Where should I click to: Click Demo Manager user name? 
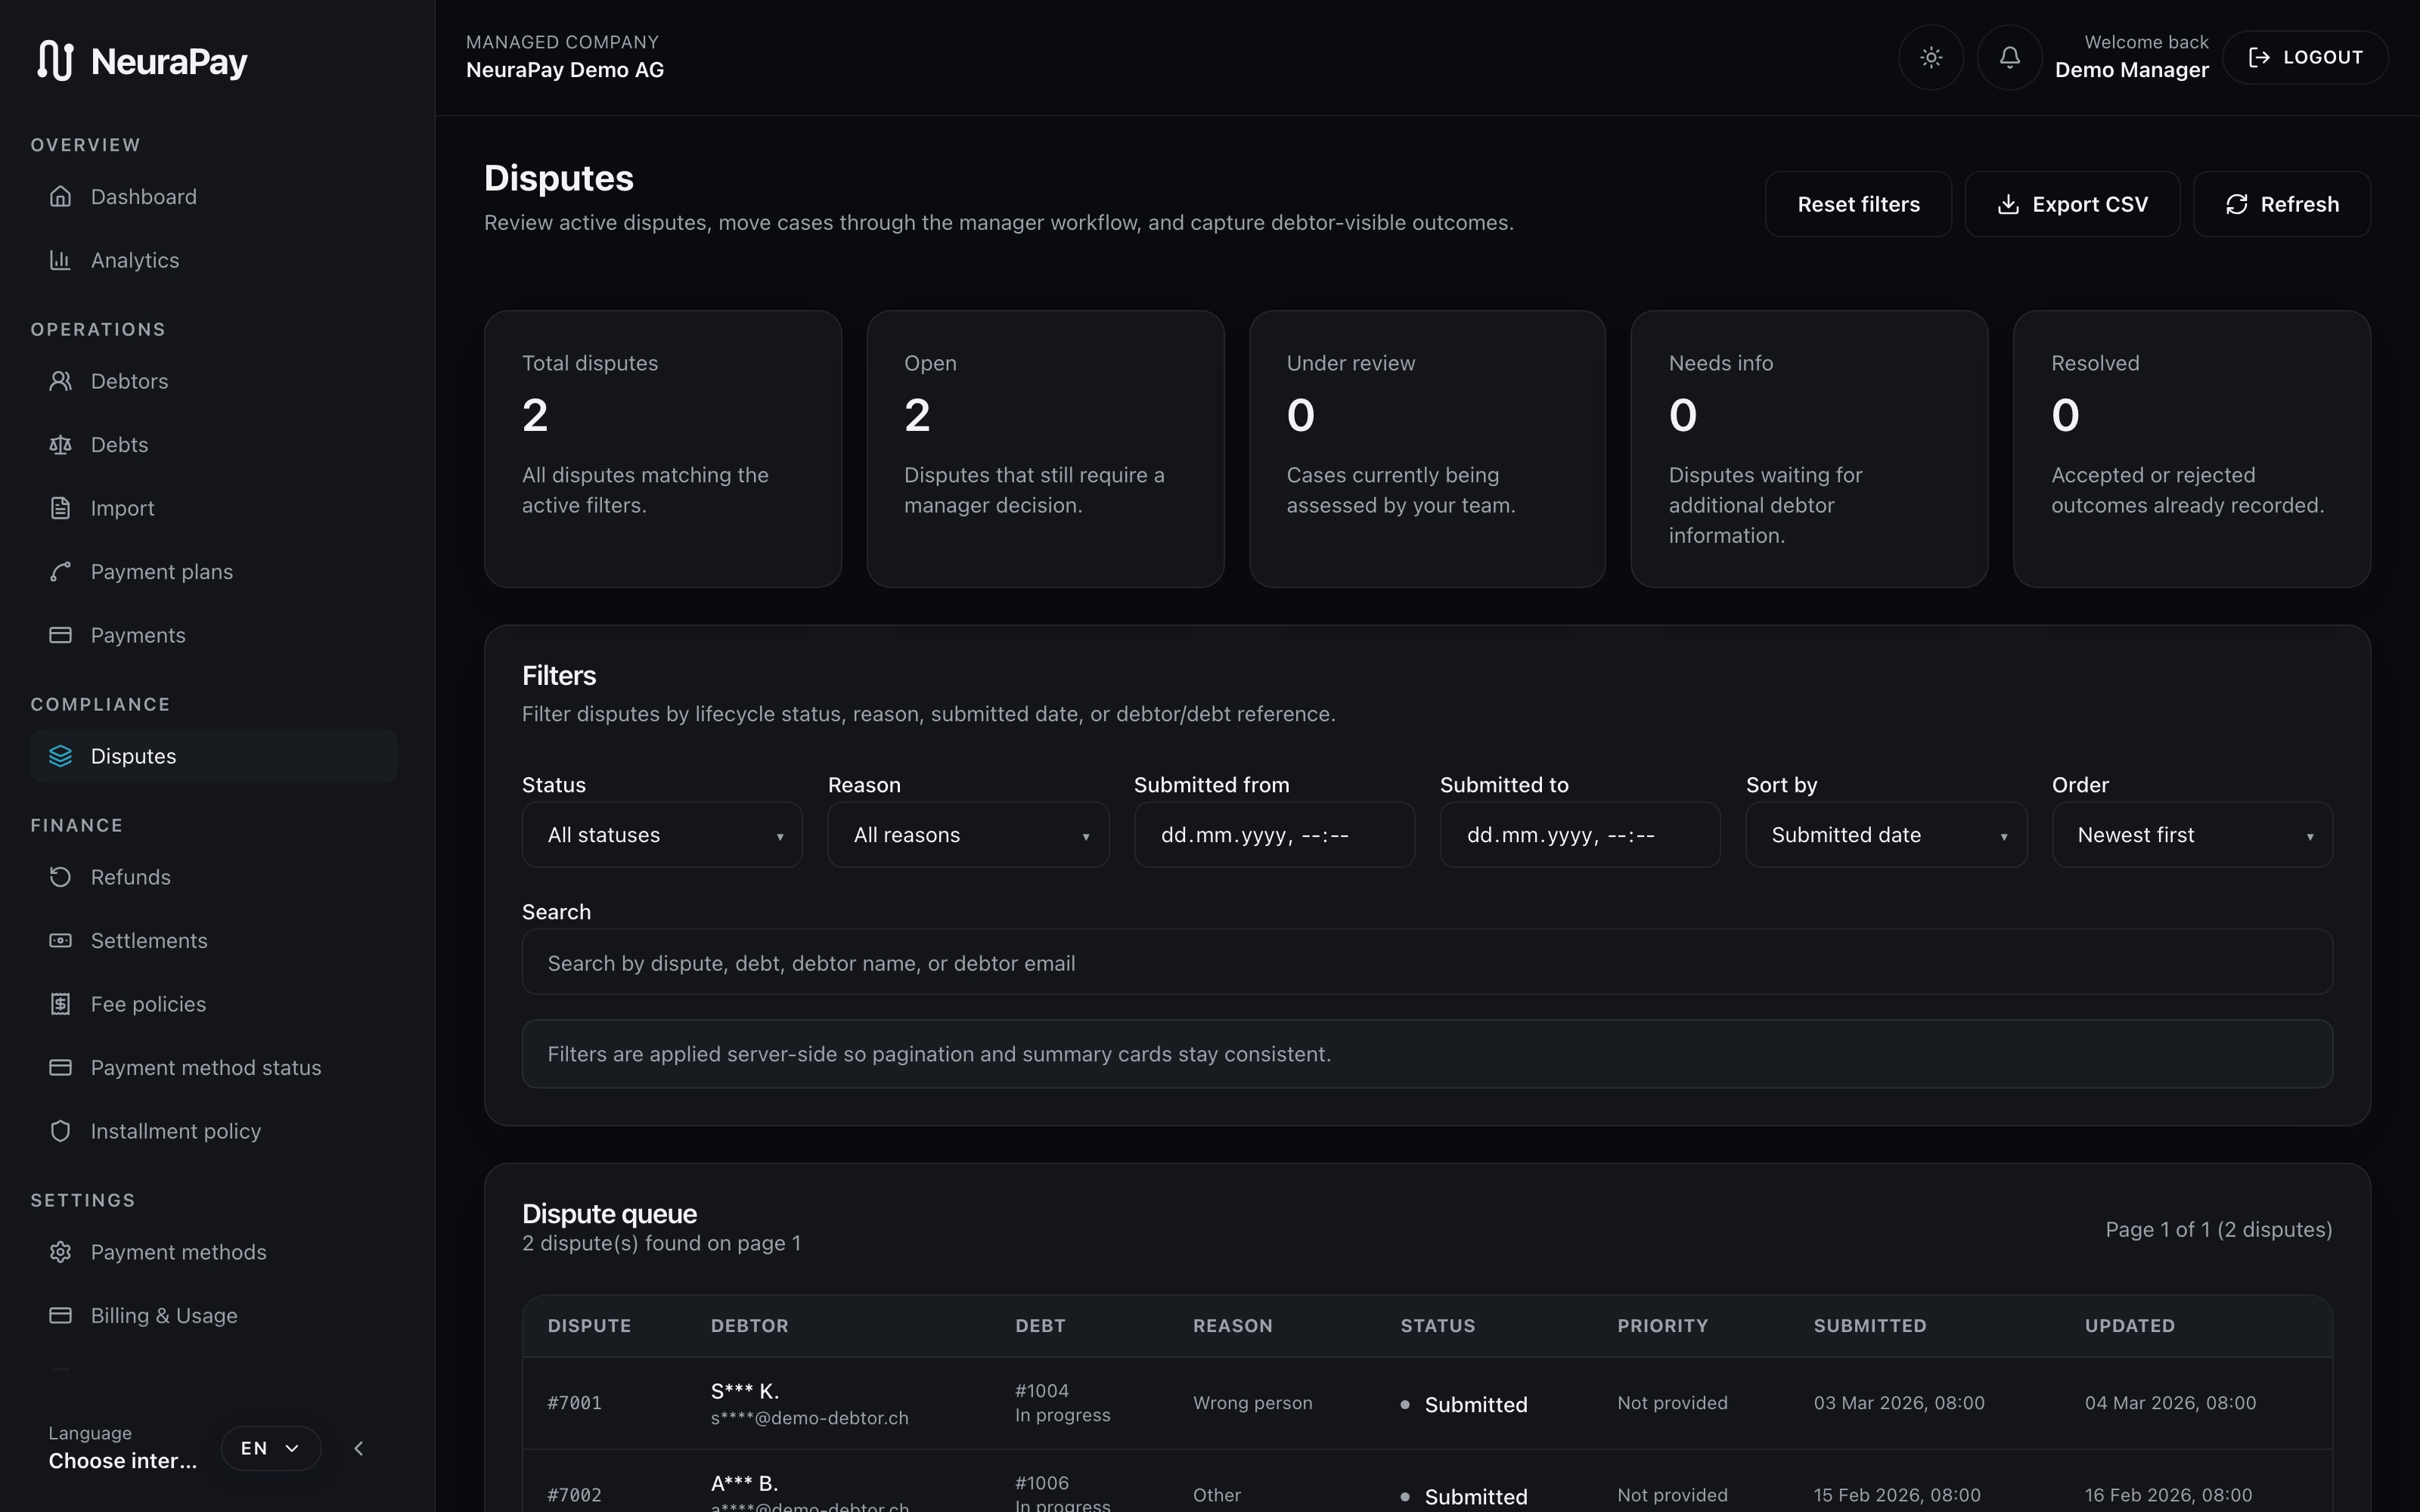[x=2132, y=70]
